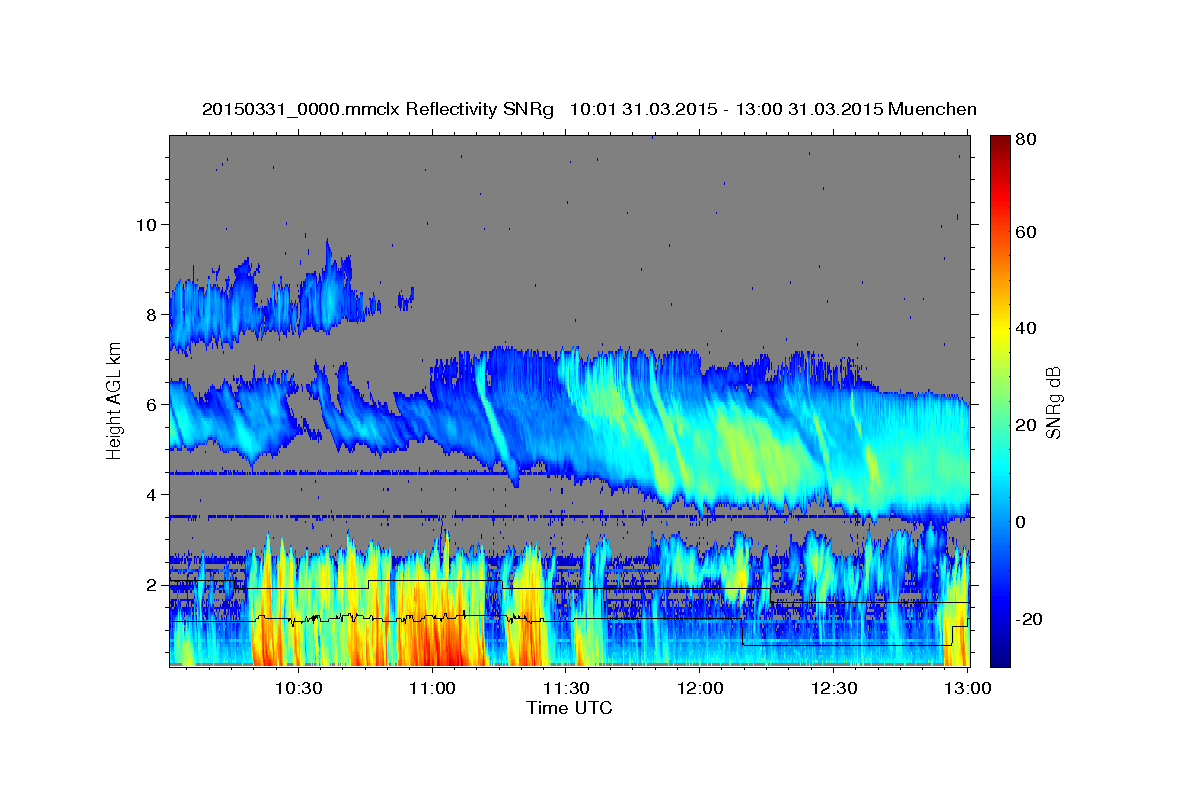Click the 11:00 time tick label
The height and width of the screenshot is (800, 1200).
pyautogui.click(x=432, y=688)
